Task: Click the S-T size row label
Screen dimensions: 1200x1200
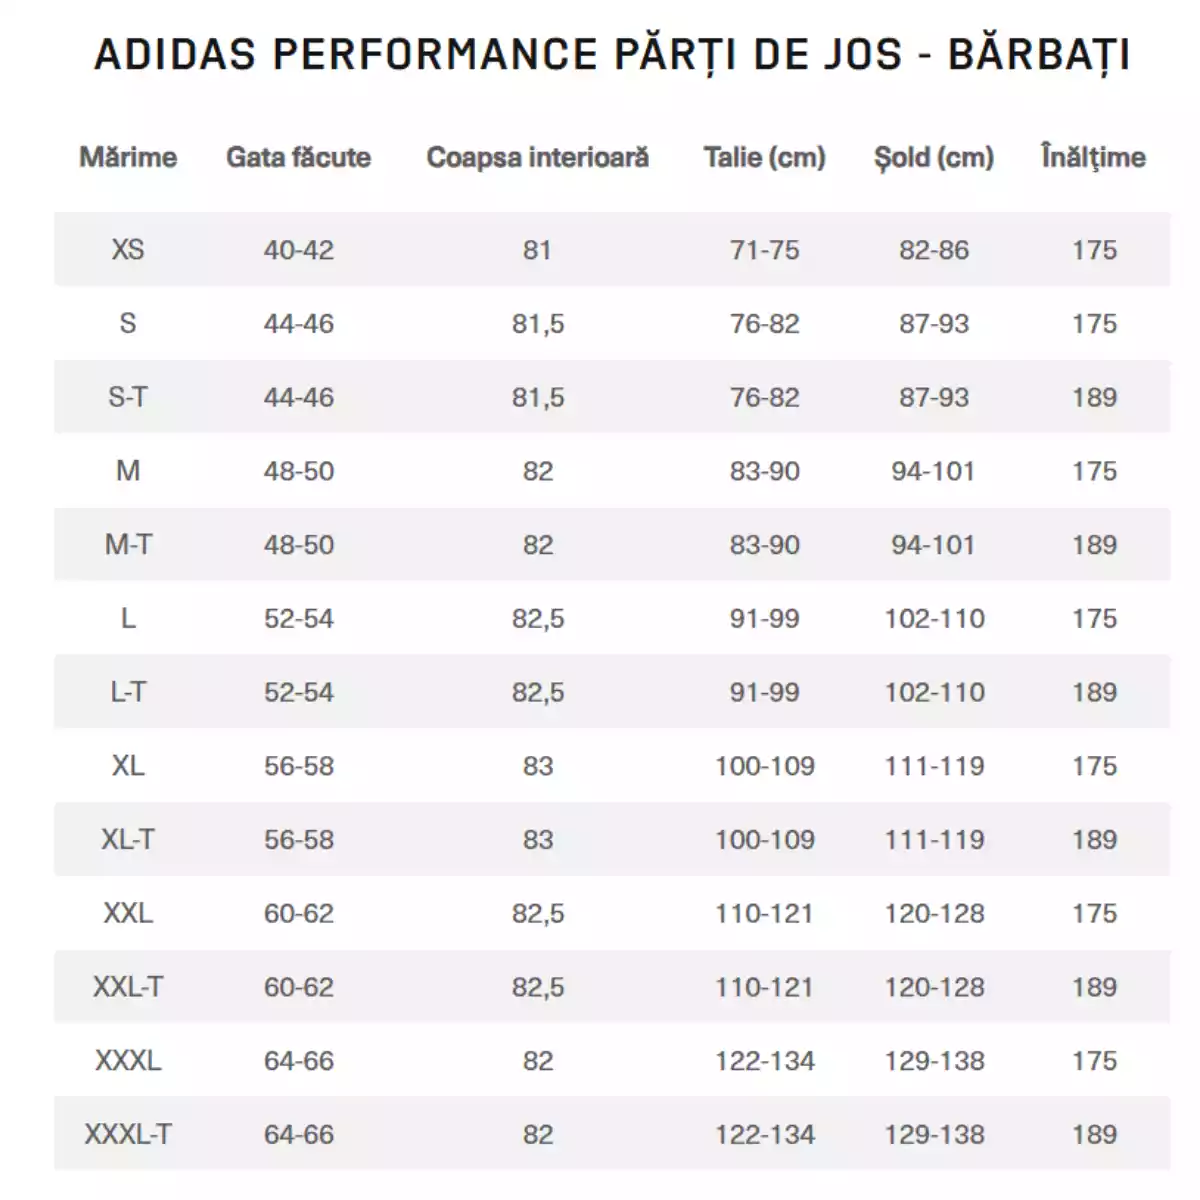Action: point(128,397)
